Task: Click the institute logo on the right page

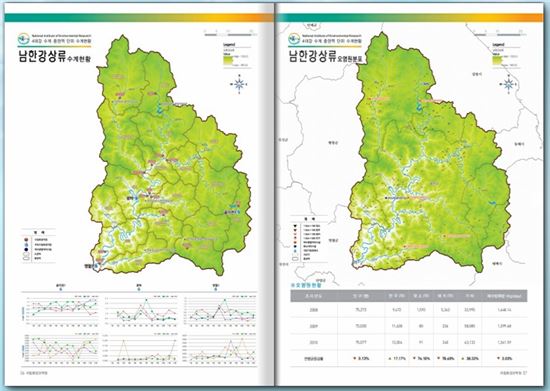Action: point(294,39)
